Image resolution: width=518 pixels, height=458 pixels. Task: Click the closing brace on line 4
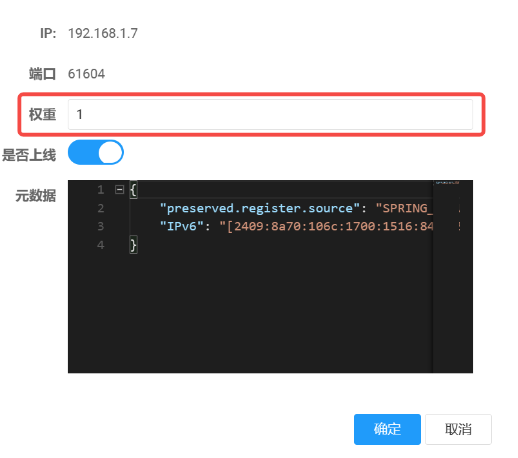[133, 245]
